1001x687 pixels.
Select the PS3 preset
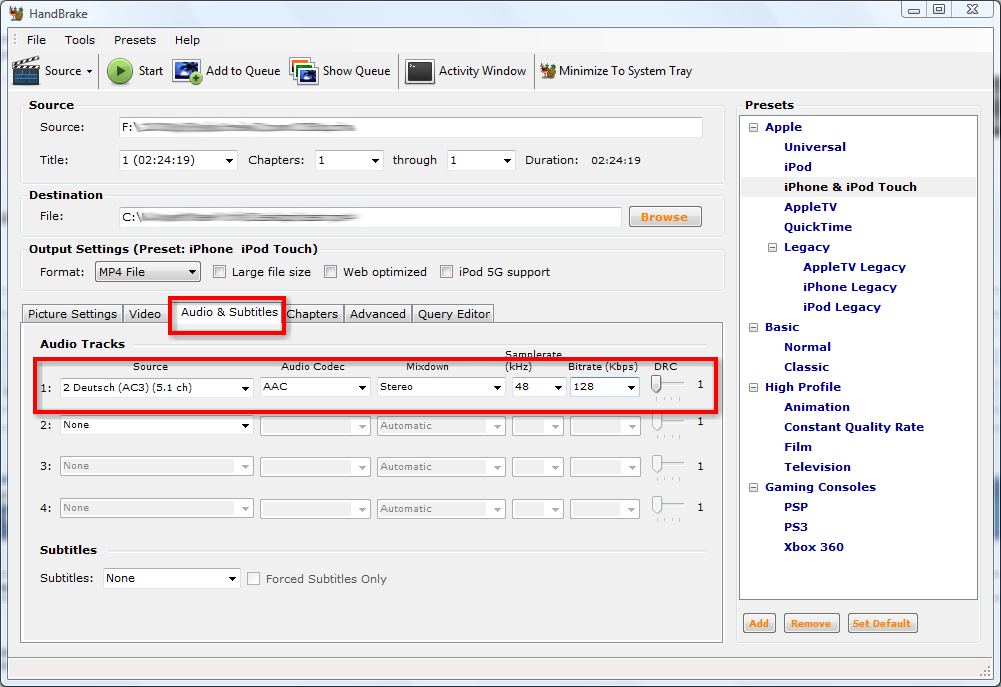(795, 527)
